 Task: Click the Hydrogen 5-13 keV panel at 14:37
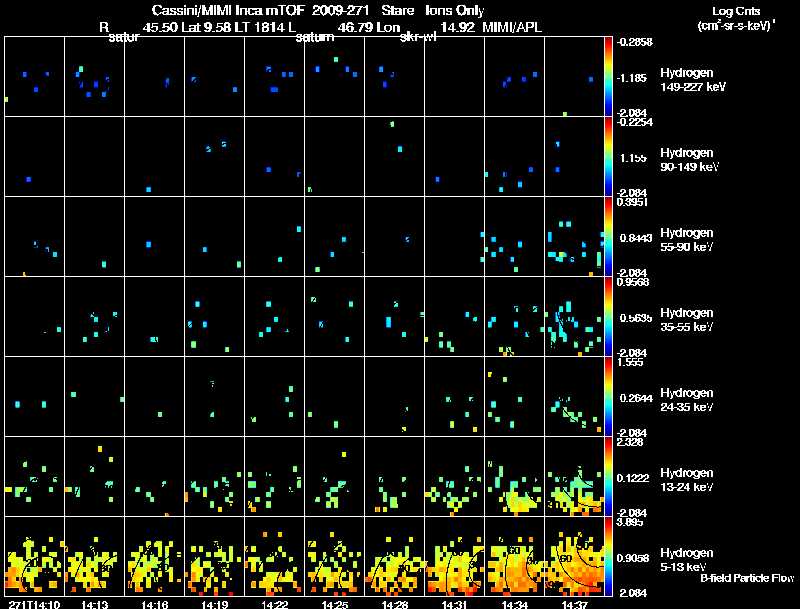point(574,556)
